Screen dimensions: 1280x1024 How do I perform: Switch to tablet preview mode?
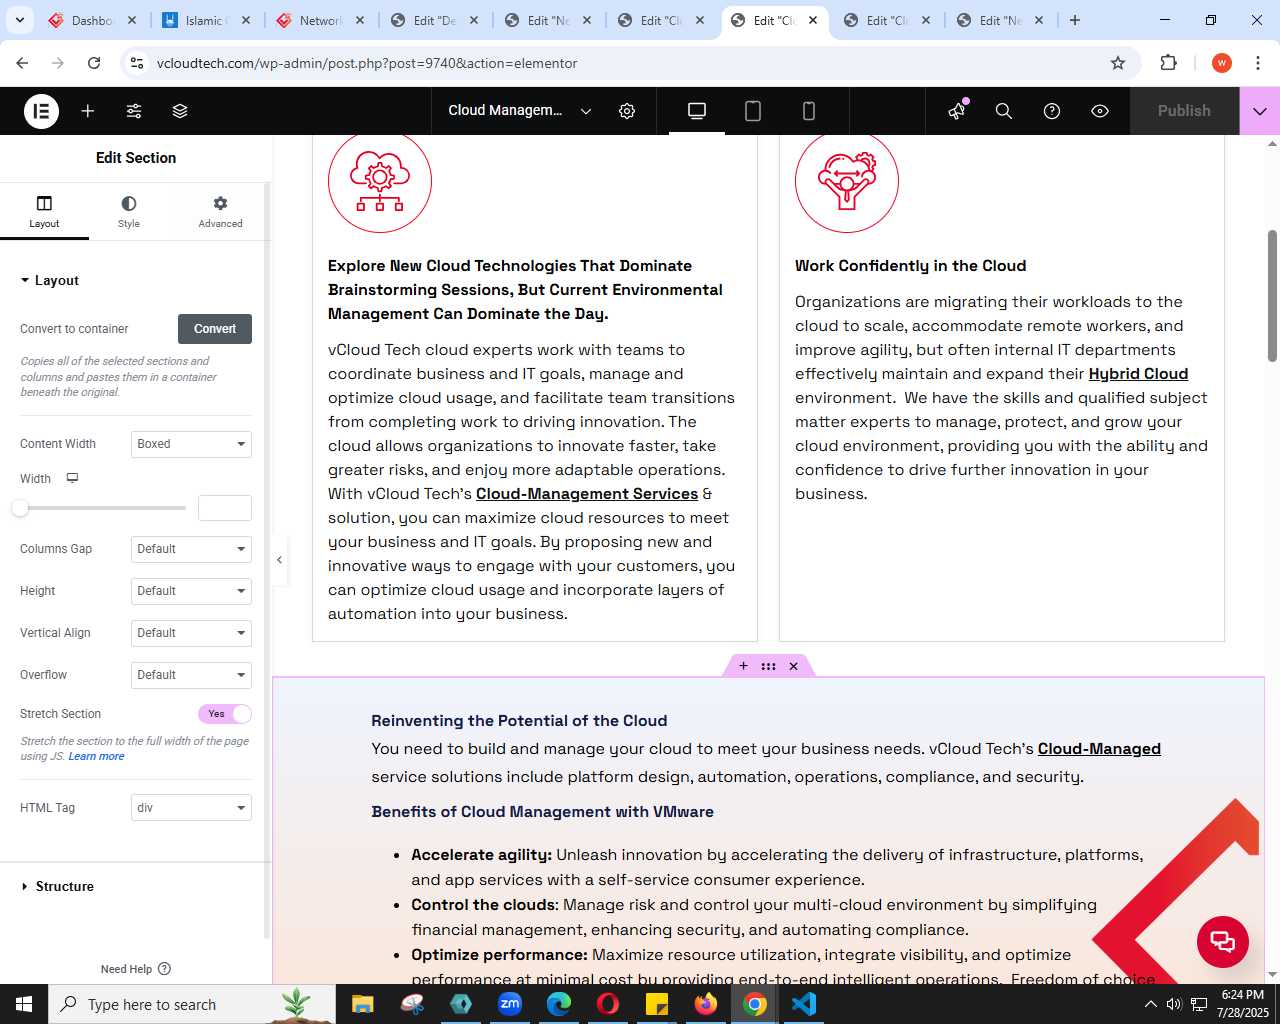tap(753, 111)
